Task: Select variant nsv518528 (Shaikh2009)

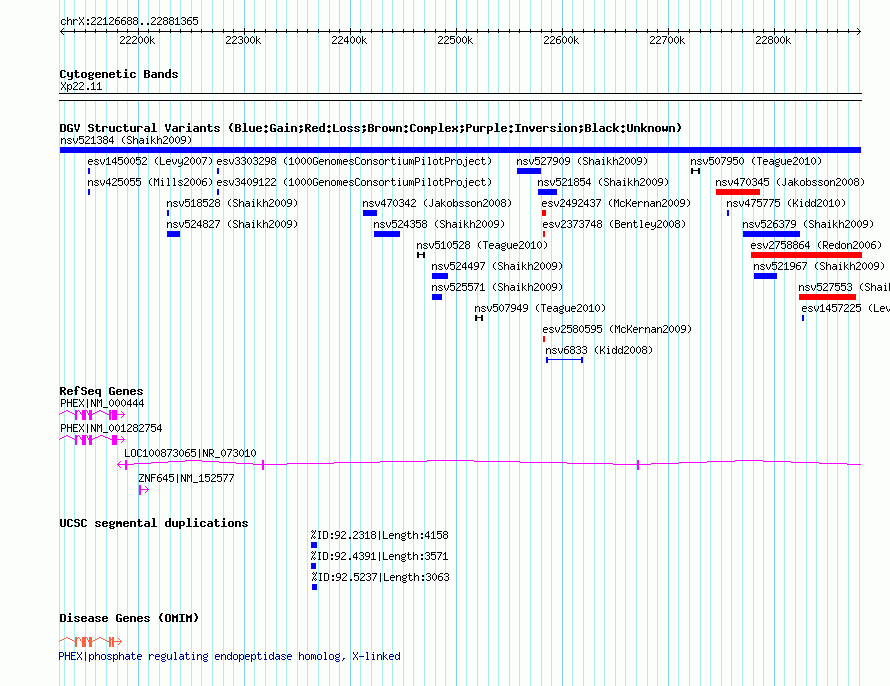Action: (232, 203)
